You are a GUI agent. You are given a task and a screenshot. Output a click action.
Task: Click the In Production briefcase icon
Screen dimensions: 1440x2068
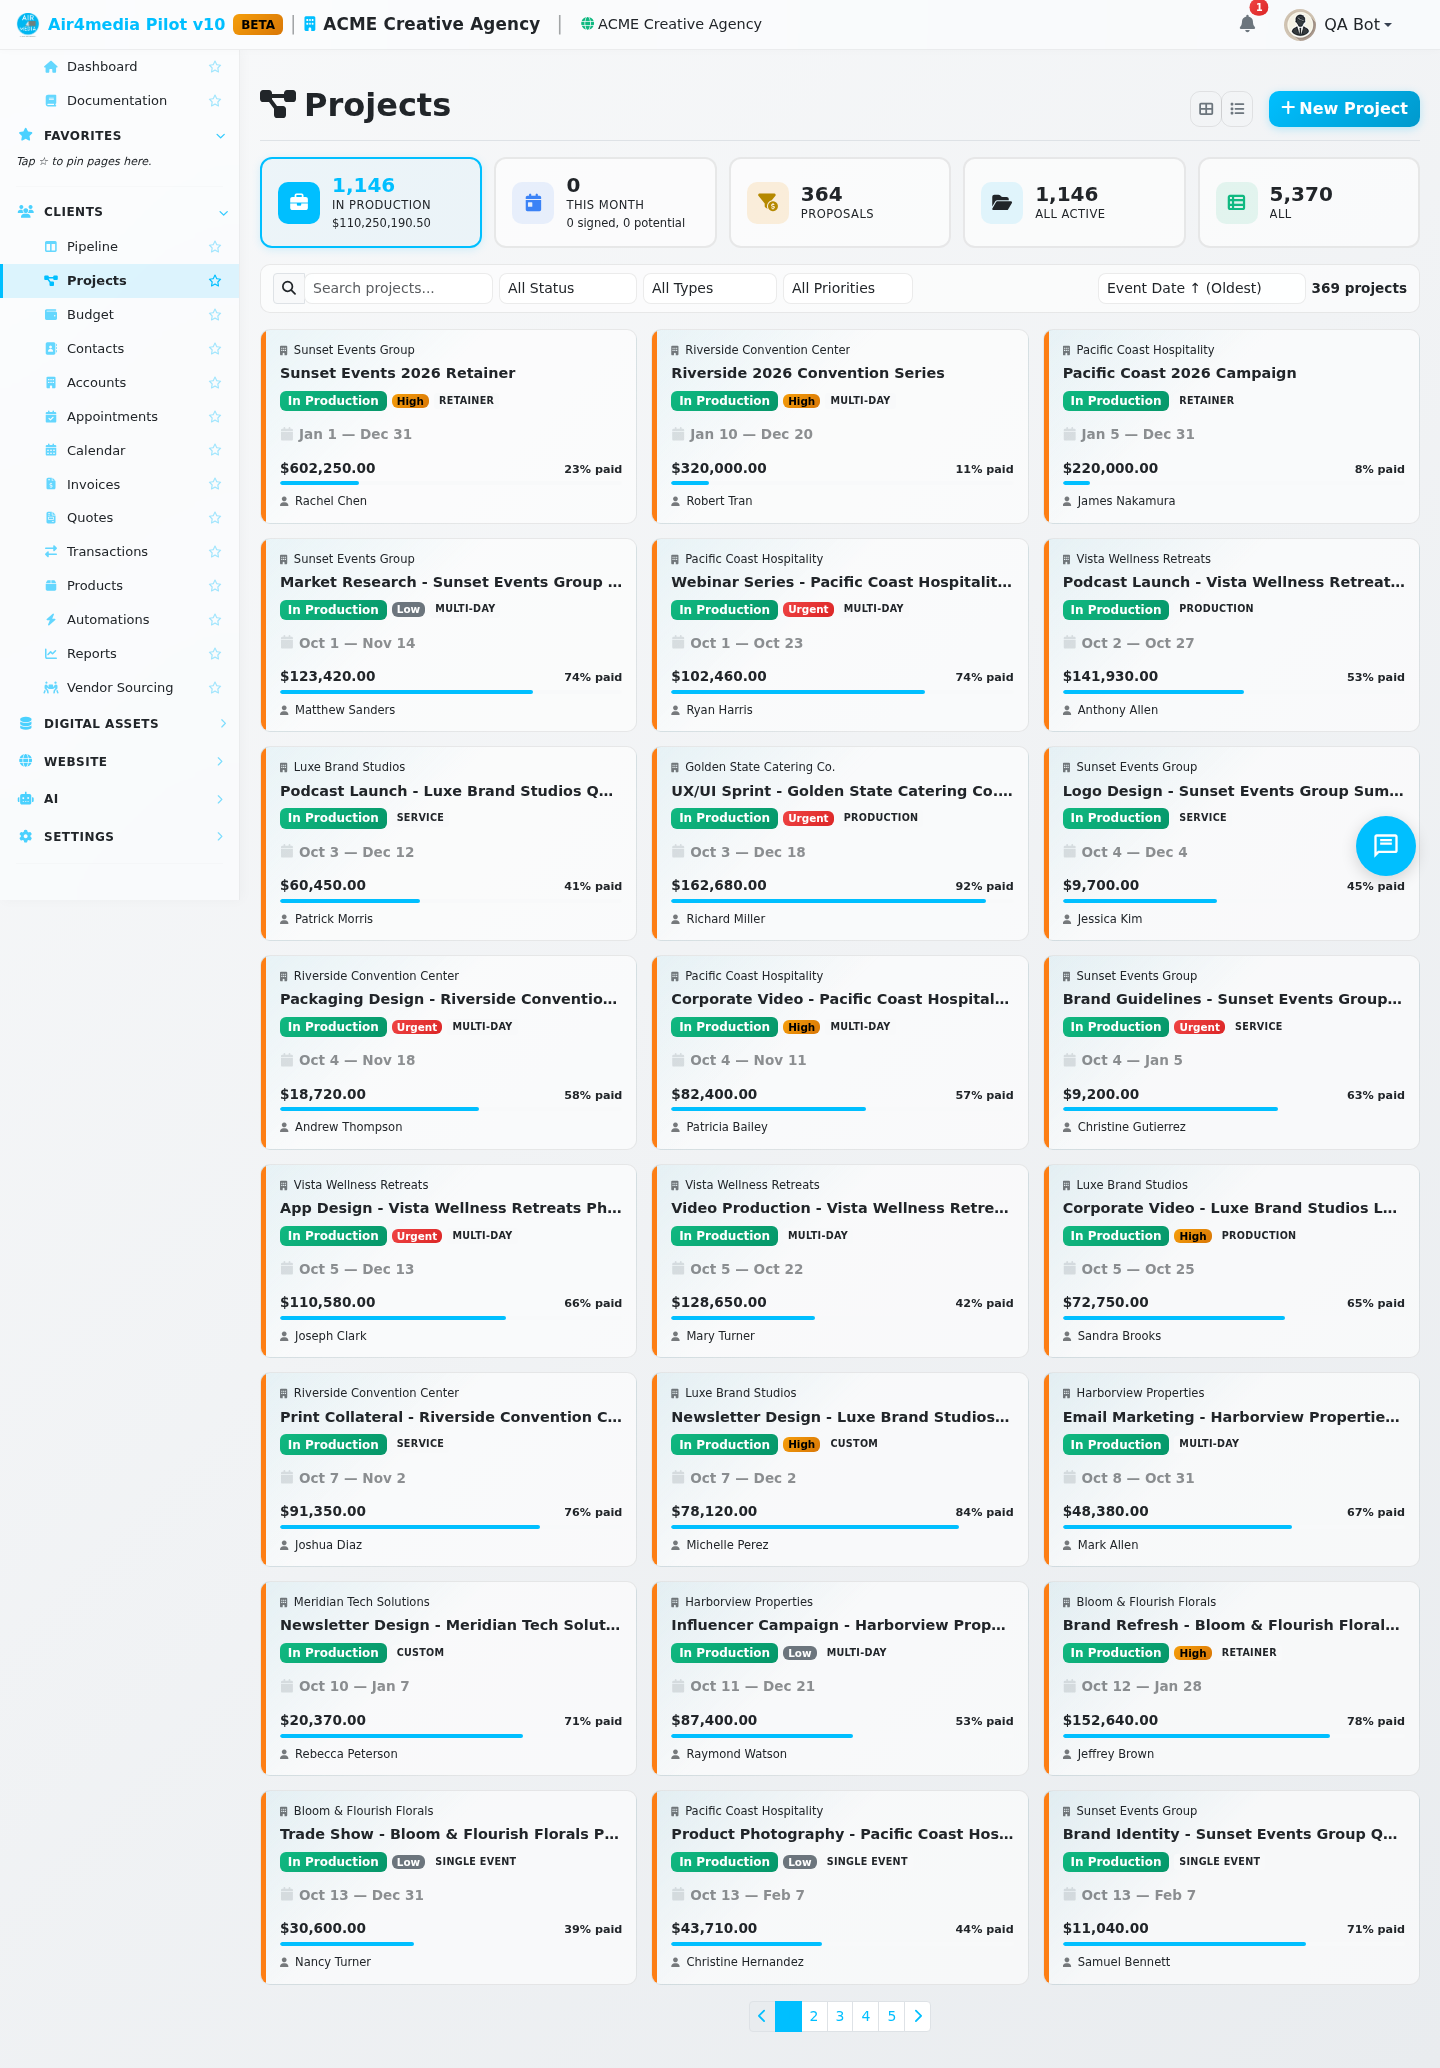click(x=299, y=202)
